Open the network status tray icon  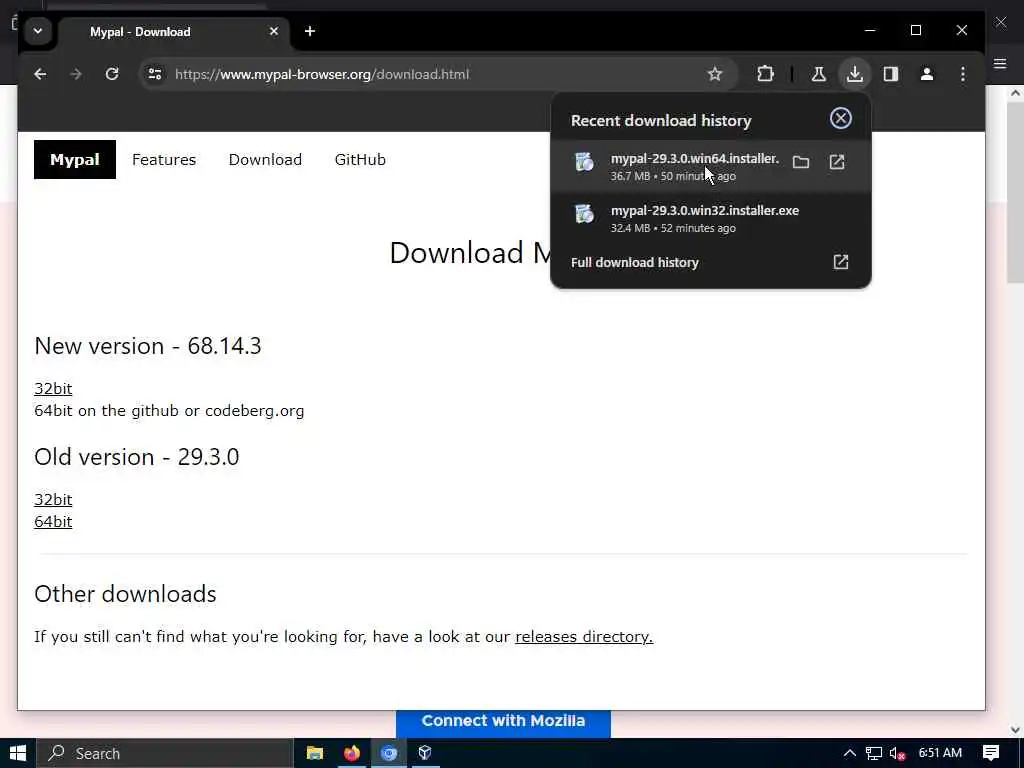(x=874, y=753)
